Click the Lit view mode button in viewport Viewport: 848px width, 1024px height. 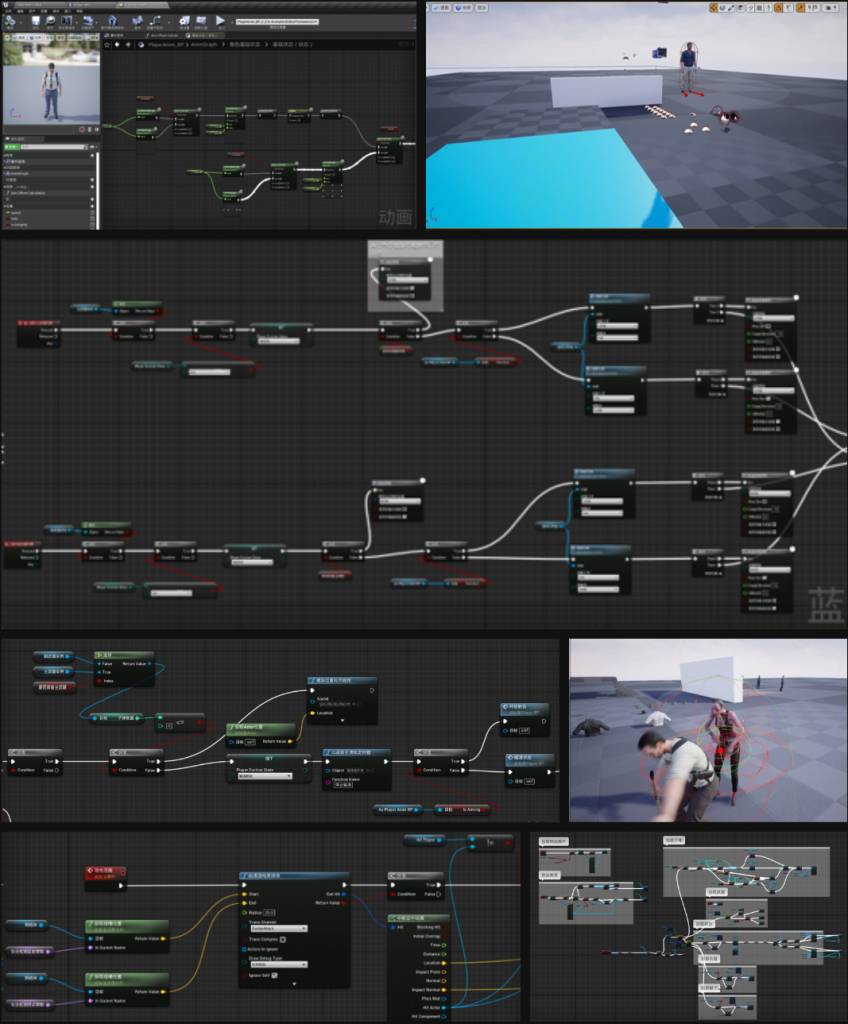coord(463,8)
